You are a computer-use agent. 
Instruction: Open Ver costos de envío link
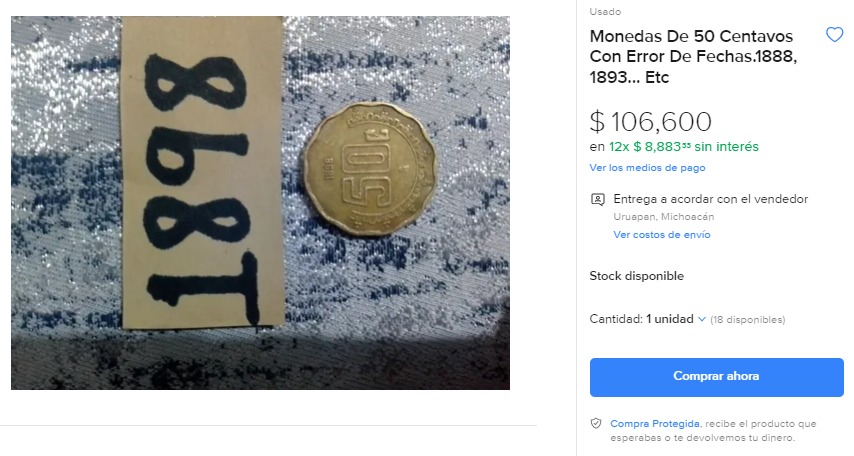pyautogui.click(x=662, y=235)
